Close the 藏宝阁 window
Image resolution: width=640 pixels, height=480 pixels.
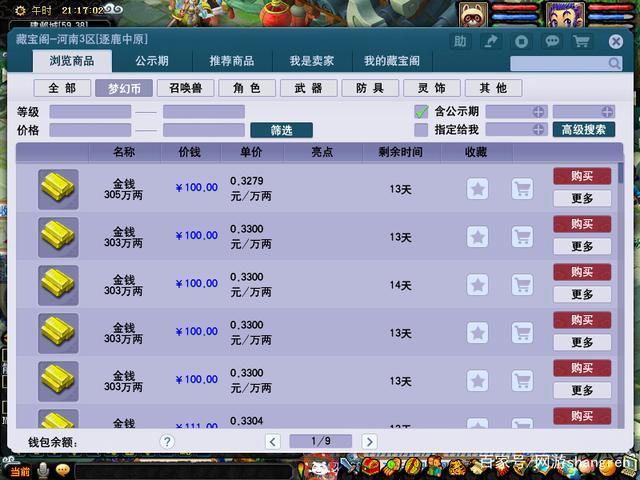[616, 42]
